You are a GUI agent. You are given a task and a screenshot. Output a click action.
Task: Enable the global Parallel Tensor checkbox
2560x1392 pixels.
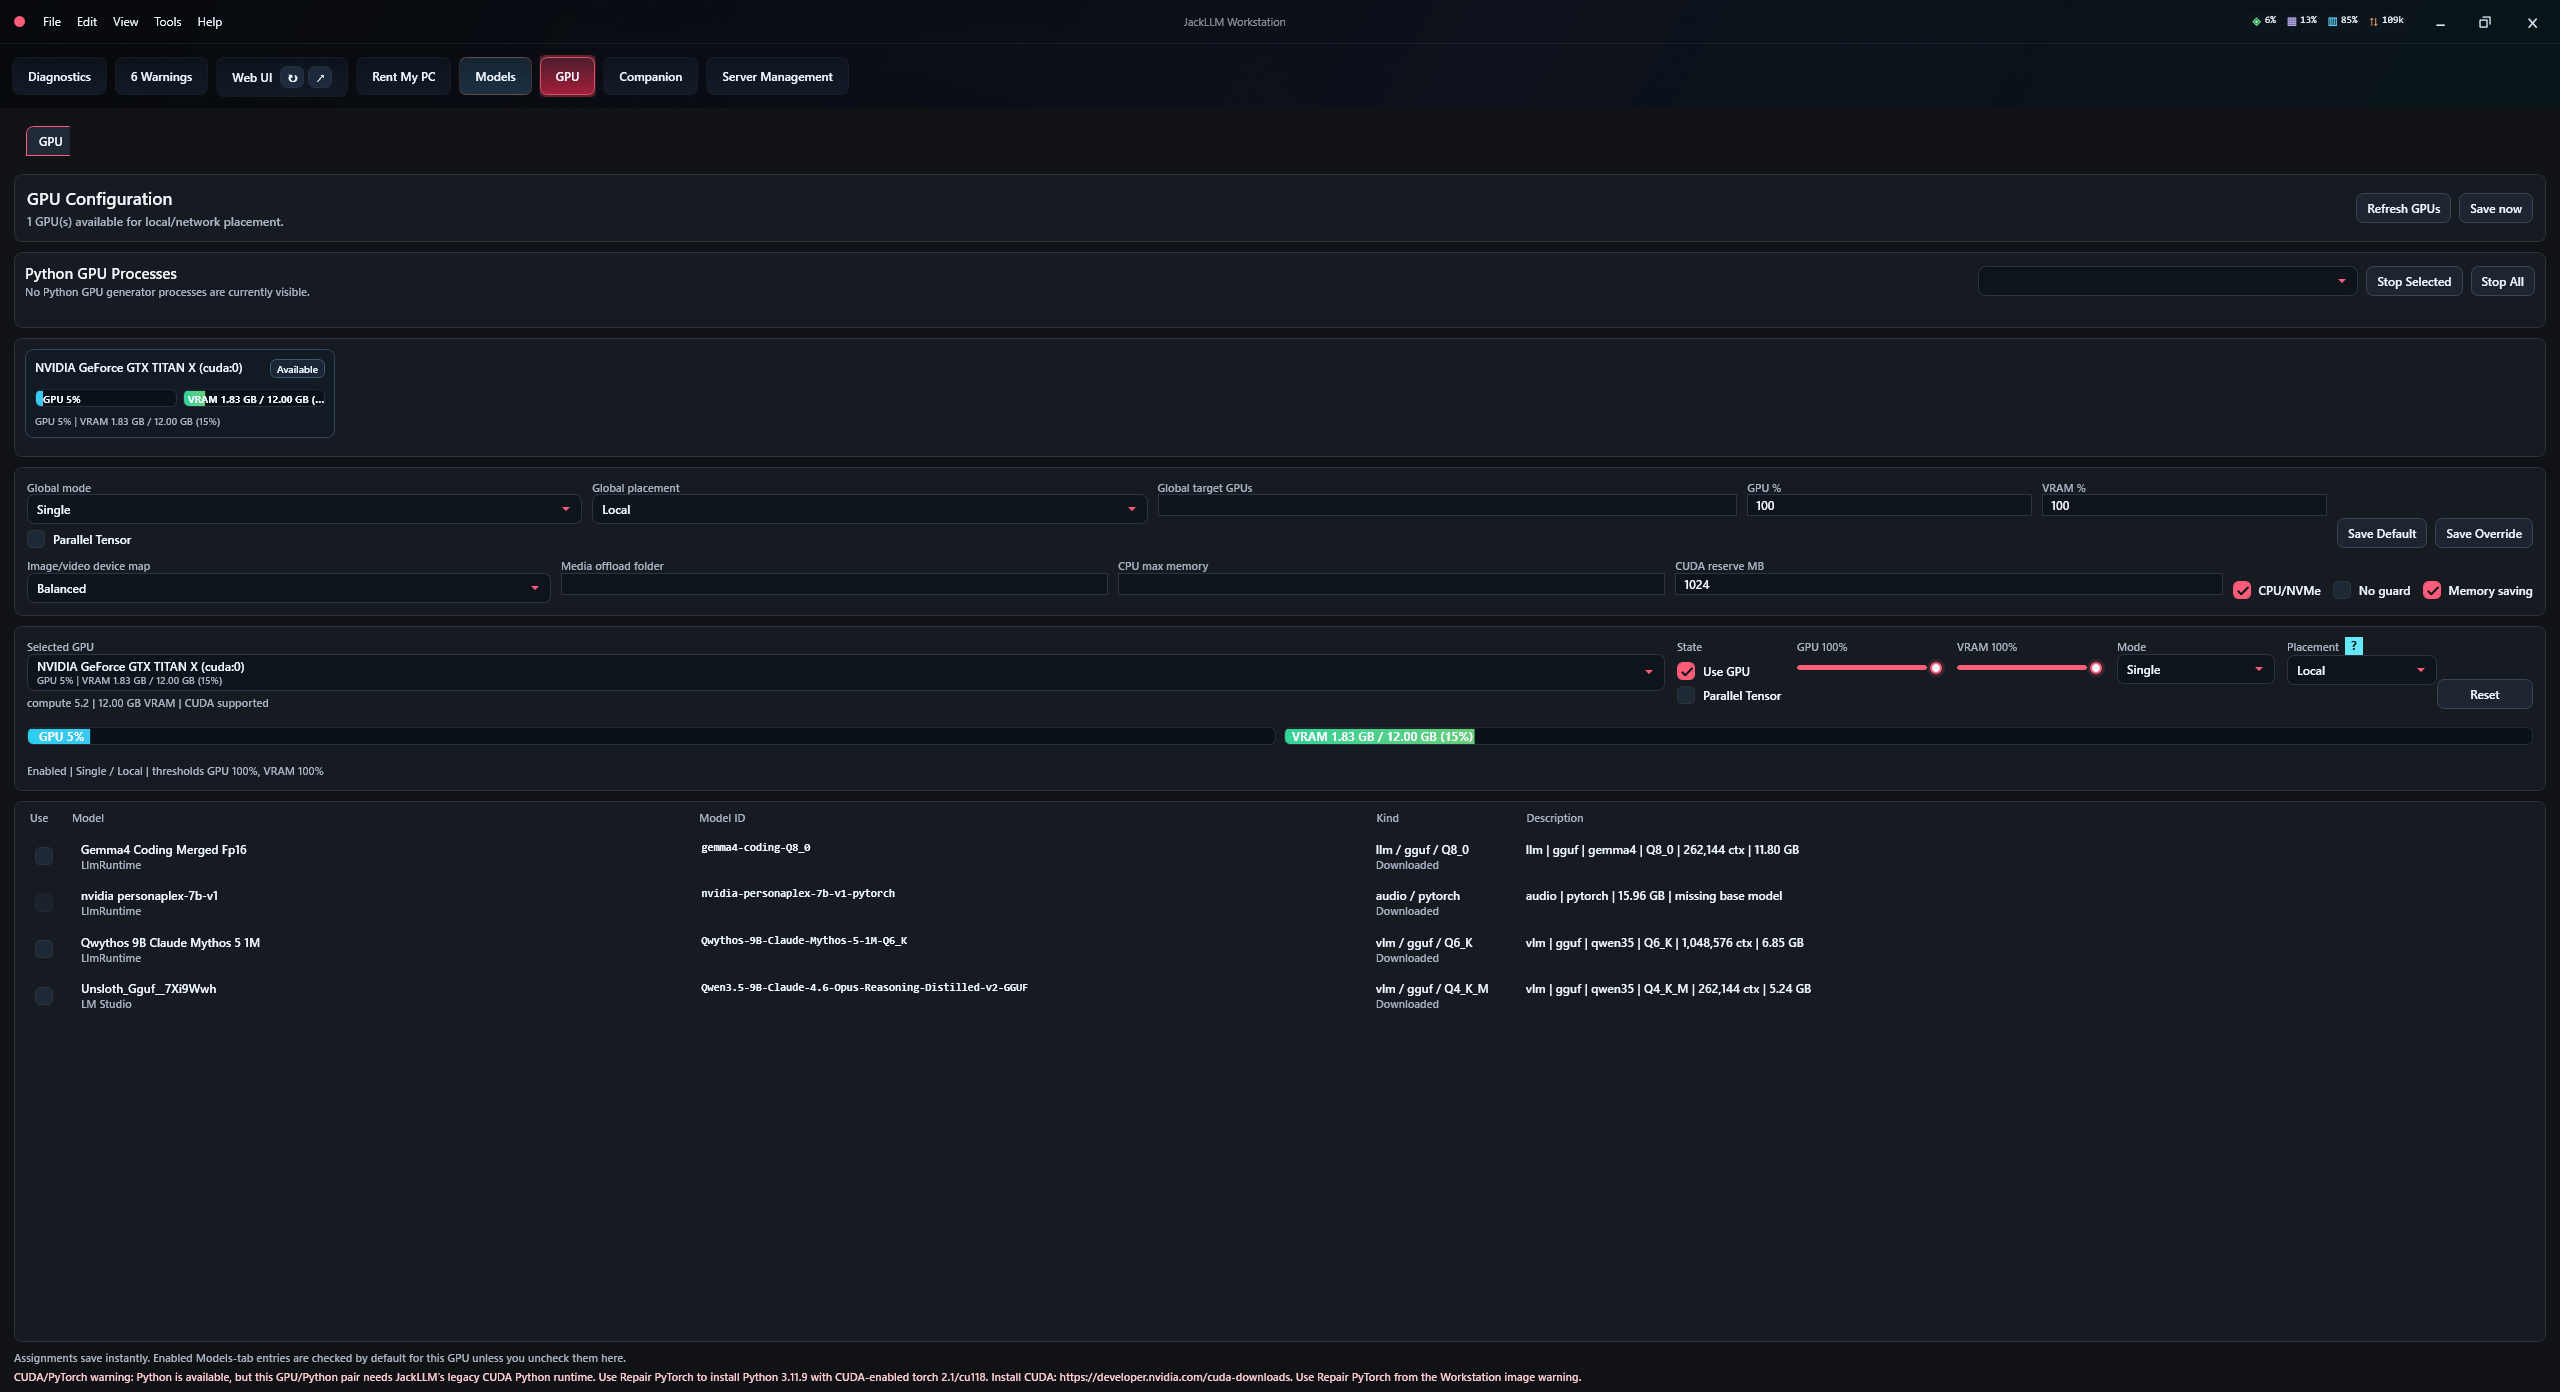[36, 539]
